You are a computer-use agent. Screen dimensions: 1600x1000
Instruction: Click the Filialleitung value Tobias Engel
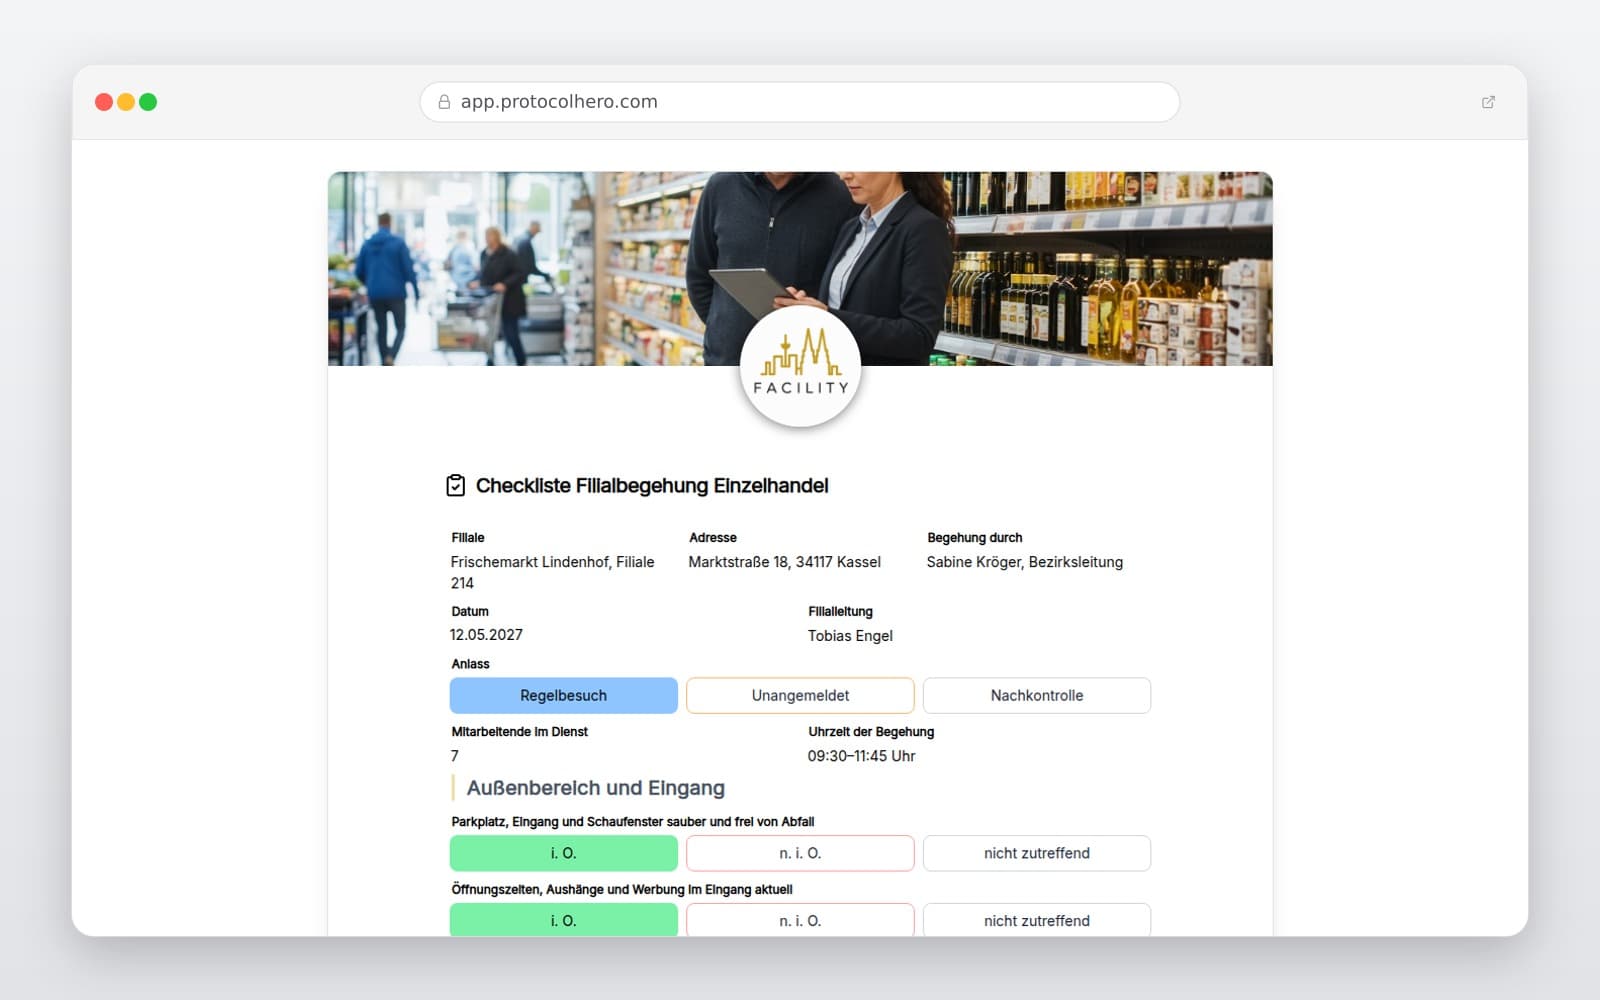[850, 636]
